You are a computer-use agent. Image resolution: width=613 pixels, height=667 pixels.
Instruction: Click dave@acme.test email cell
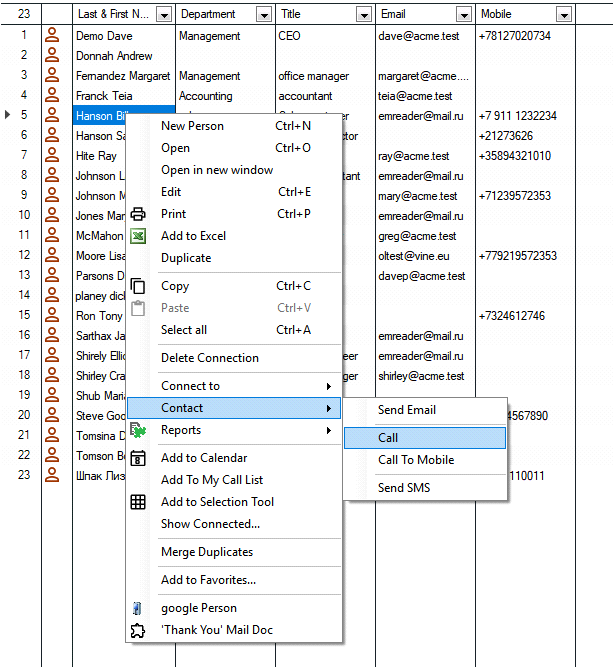(425, 36)
